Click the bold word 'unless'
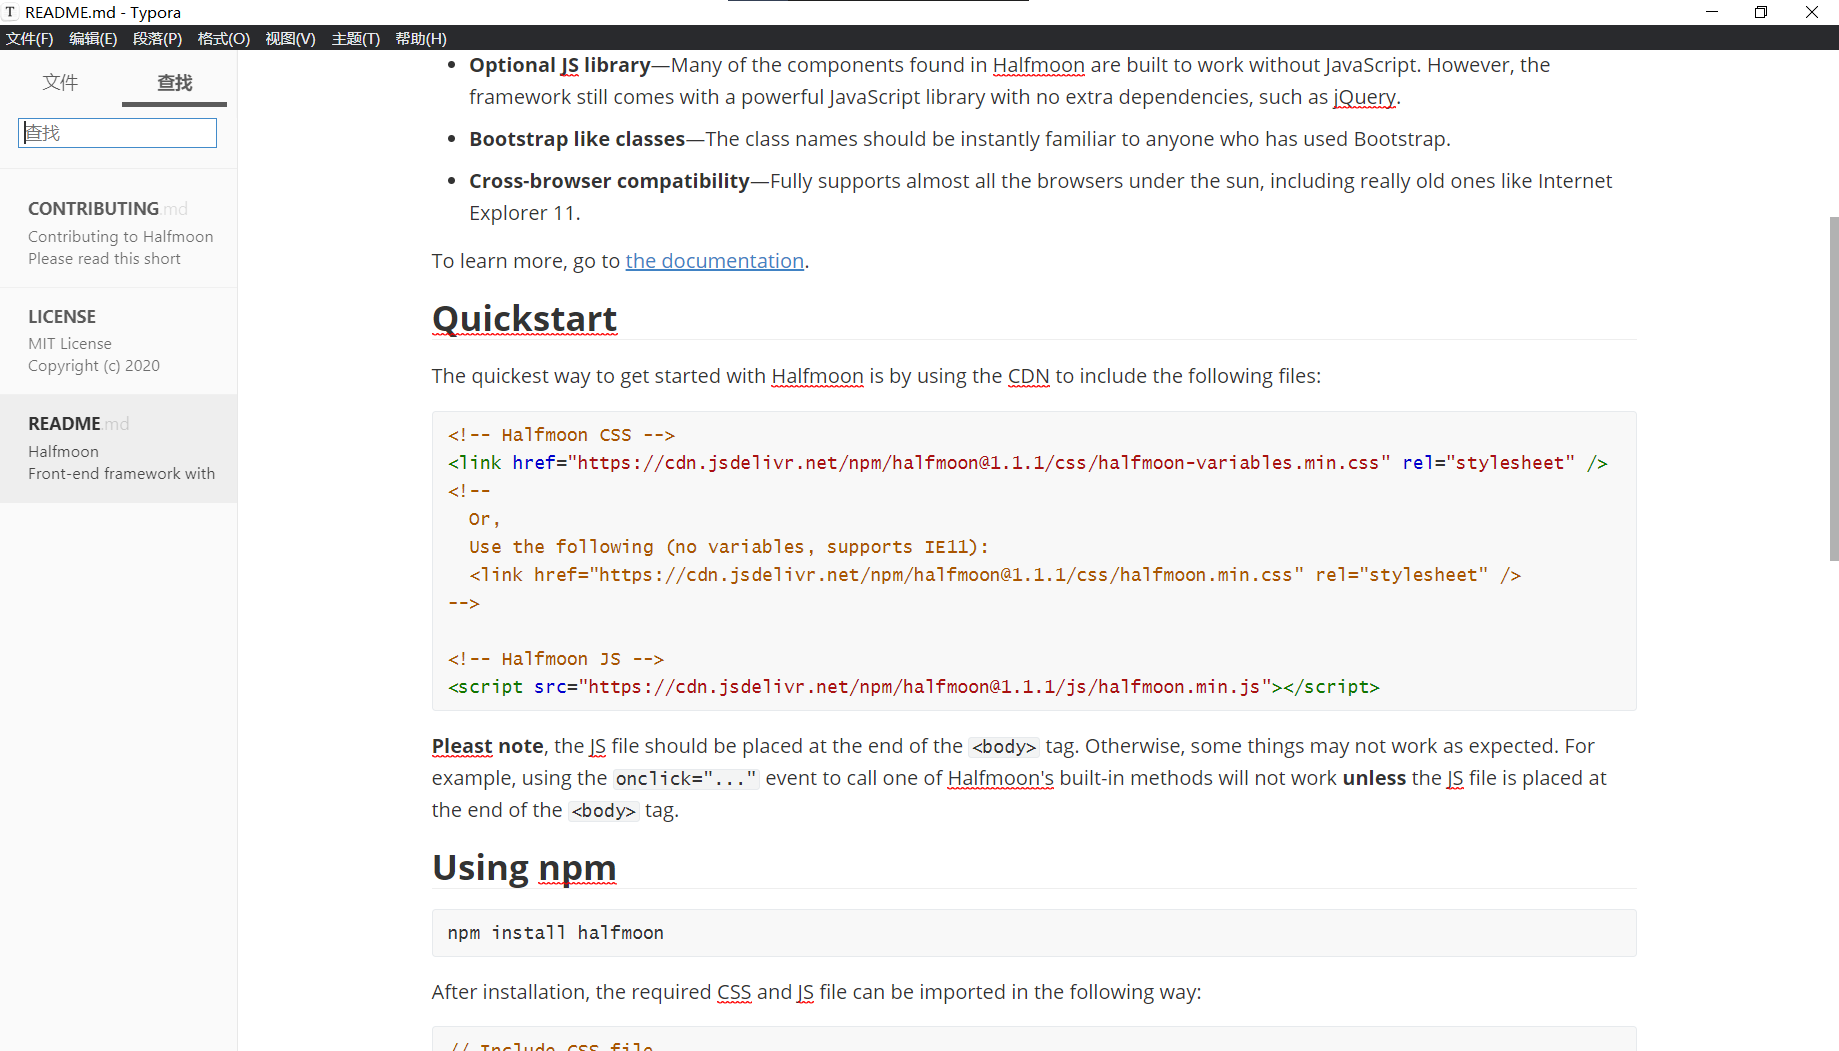This screenshot has width=1839, height=1051. coord(1374,778)
